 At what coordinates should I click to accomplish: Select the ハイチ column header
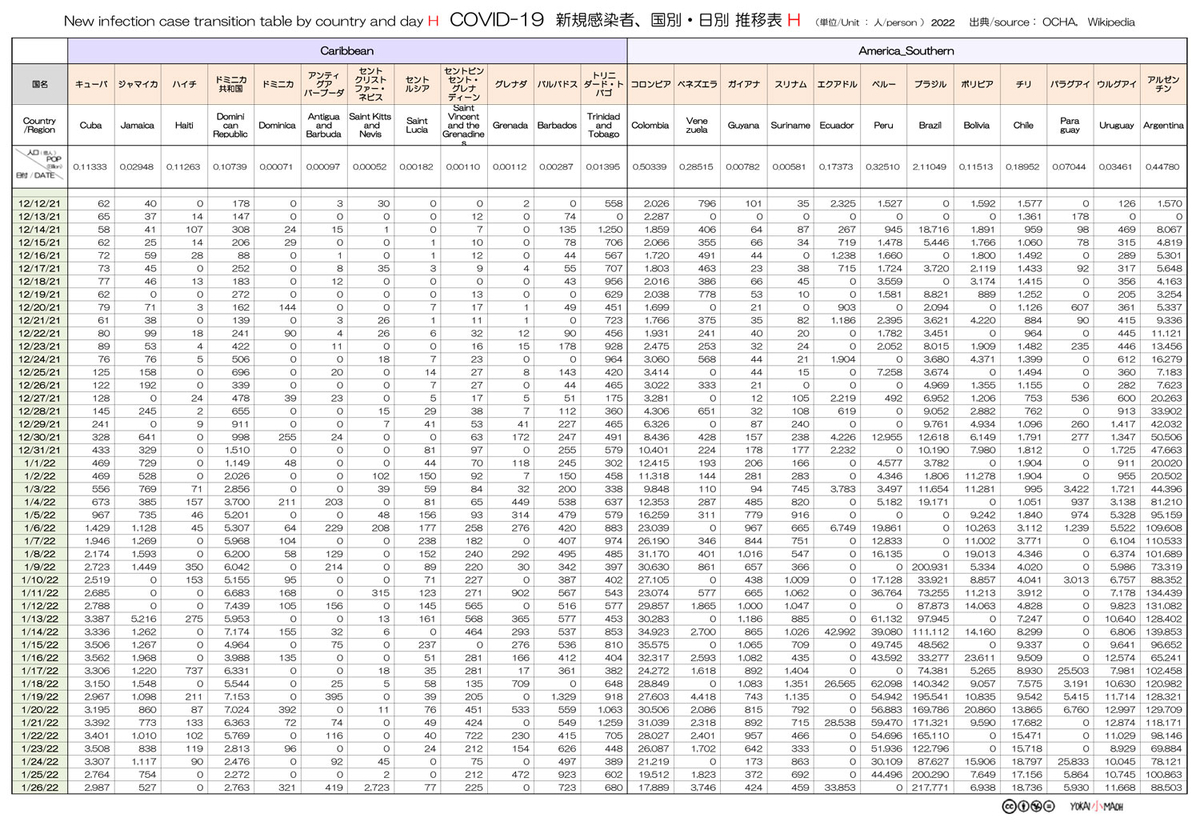(184, 85)
